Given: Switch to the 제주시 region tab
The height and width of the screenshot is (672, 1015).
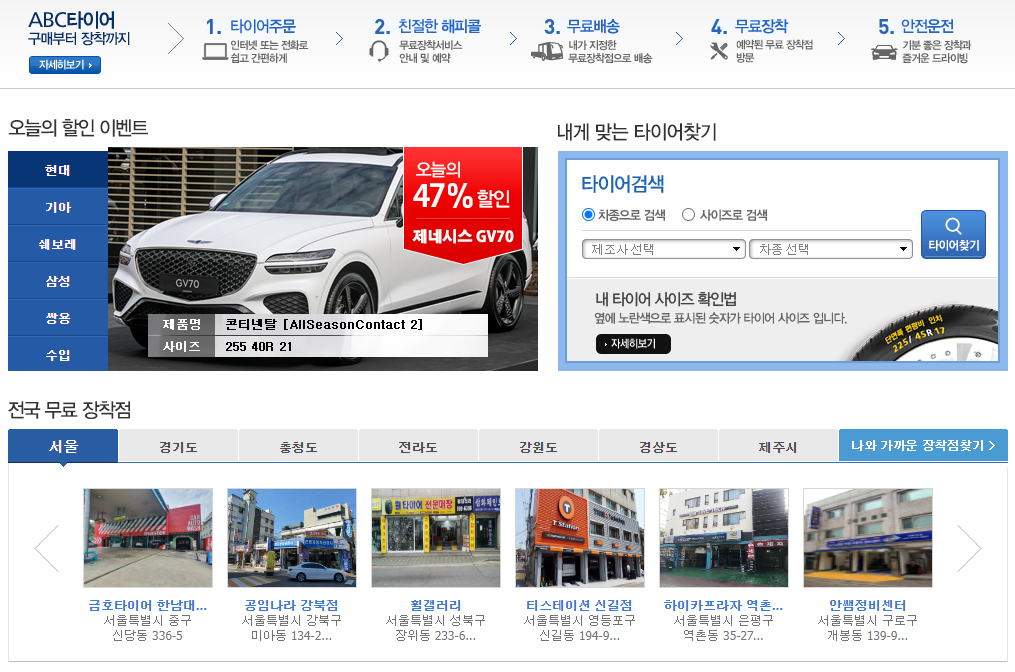Looking at the screenshot, I should (x=778, y=447).
